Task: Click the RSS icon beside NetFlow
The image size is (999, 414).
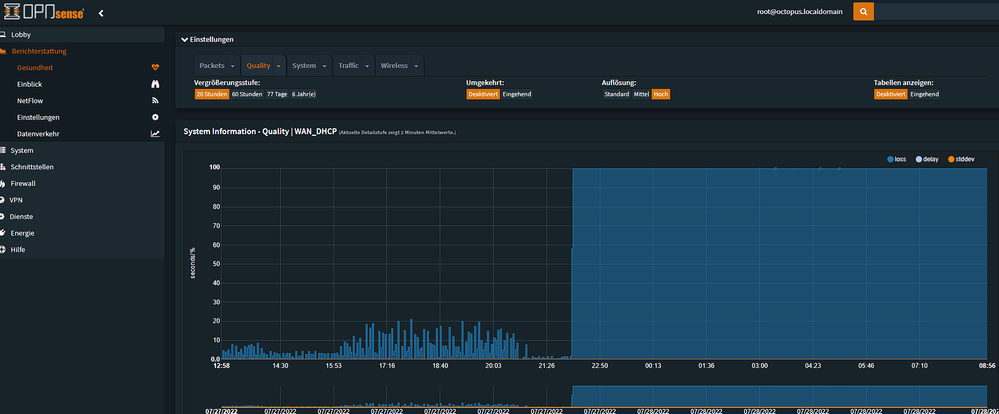Action: pyautogui.click(x=155, y=101)
